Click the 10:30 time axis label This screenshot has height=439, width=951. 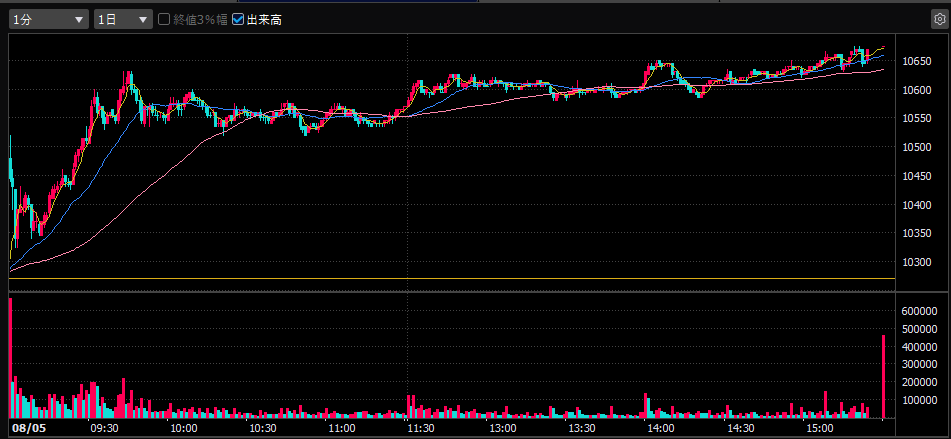(262, 427)
